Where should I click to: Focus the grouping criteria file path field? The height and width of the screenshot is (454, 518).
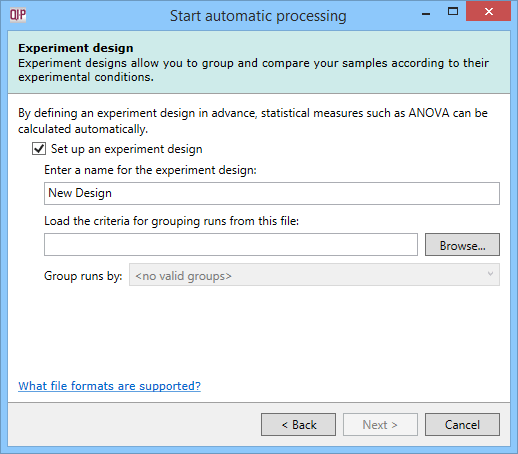231,245
